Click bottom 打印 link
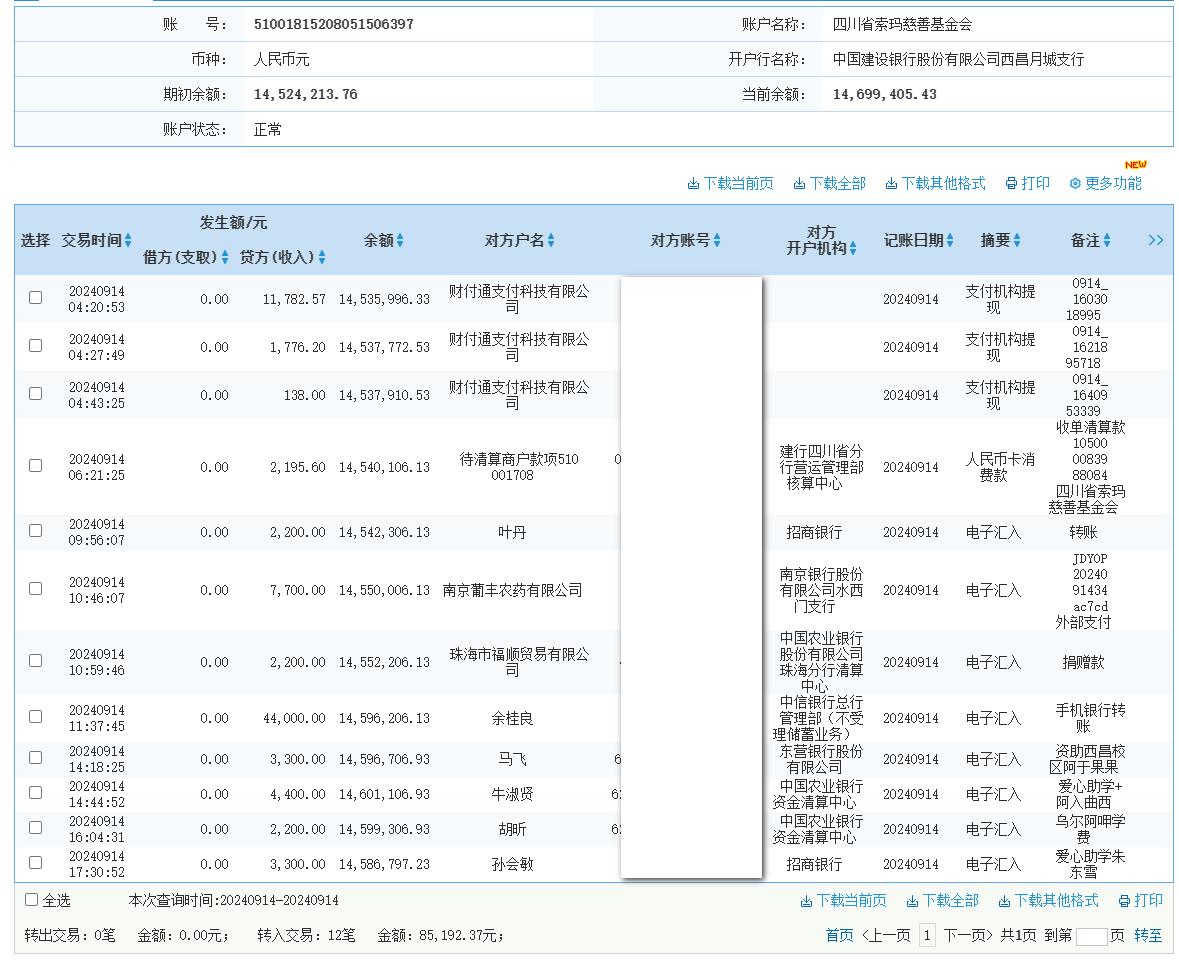Viewport: 1179px width, 961px height. coord(1149,901)
